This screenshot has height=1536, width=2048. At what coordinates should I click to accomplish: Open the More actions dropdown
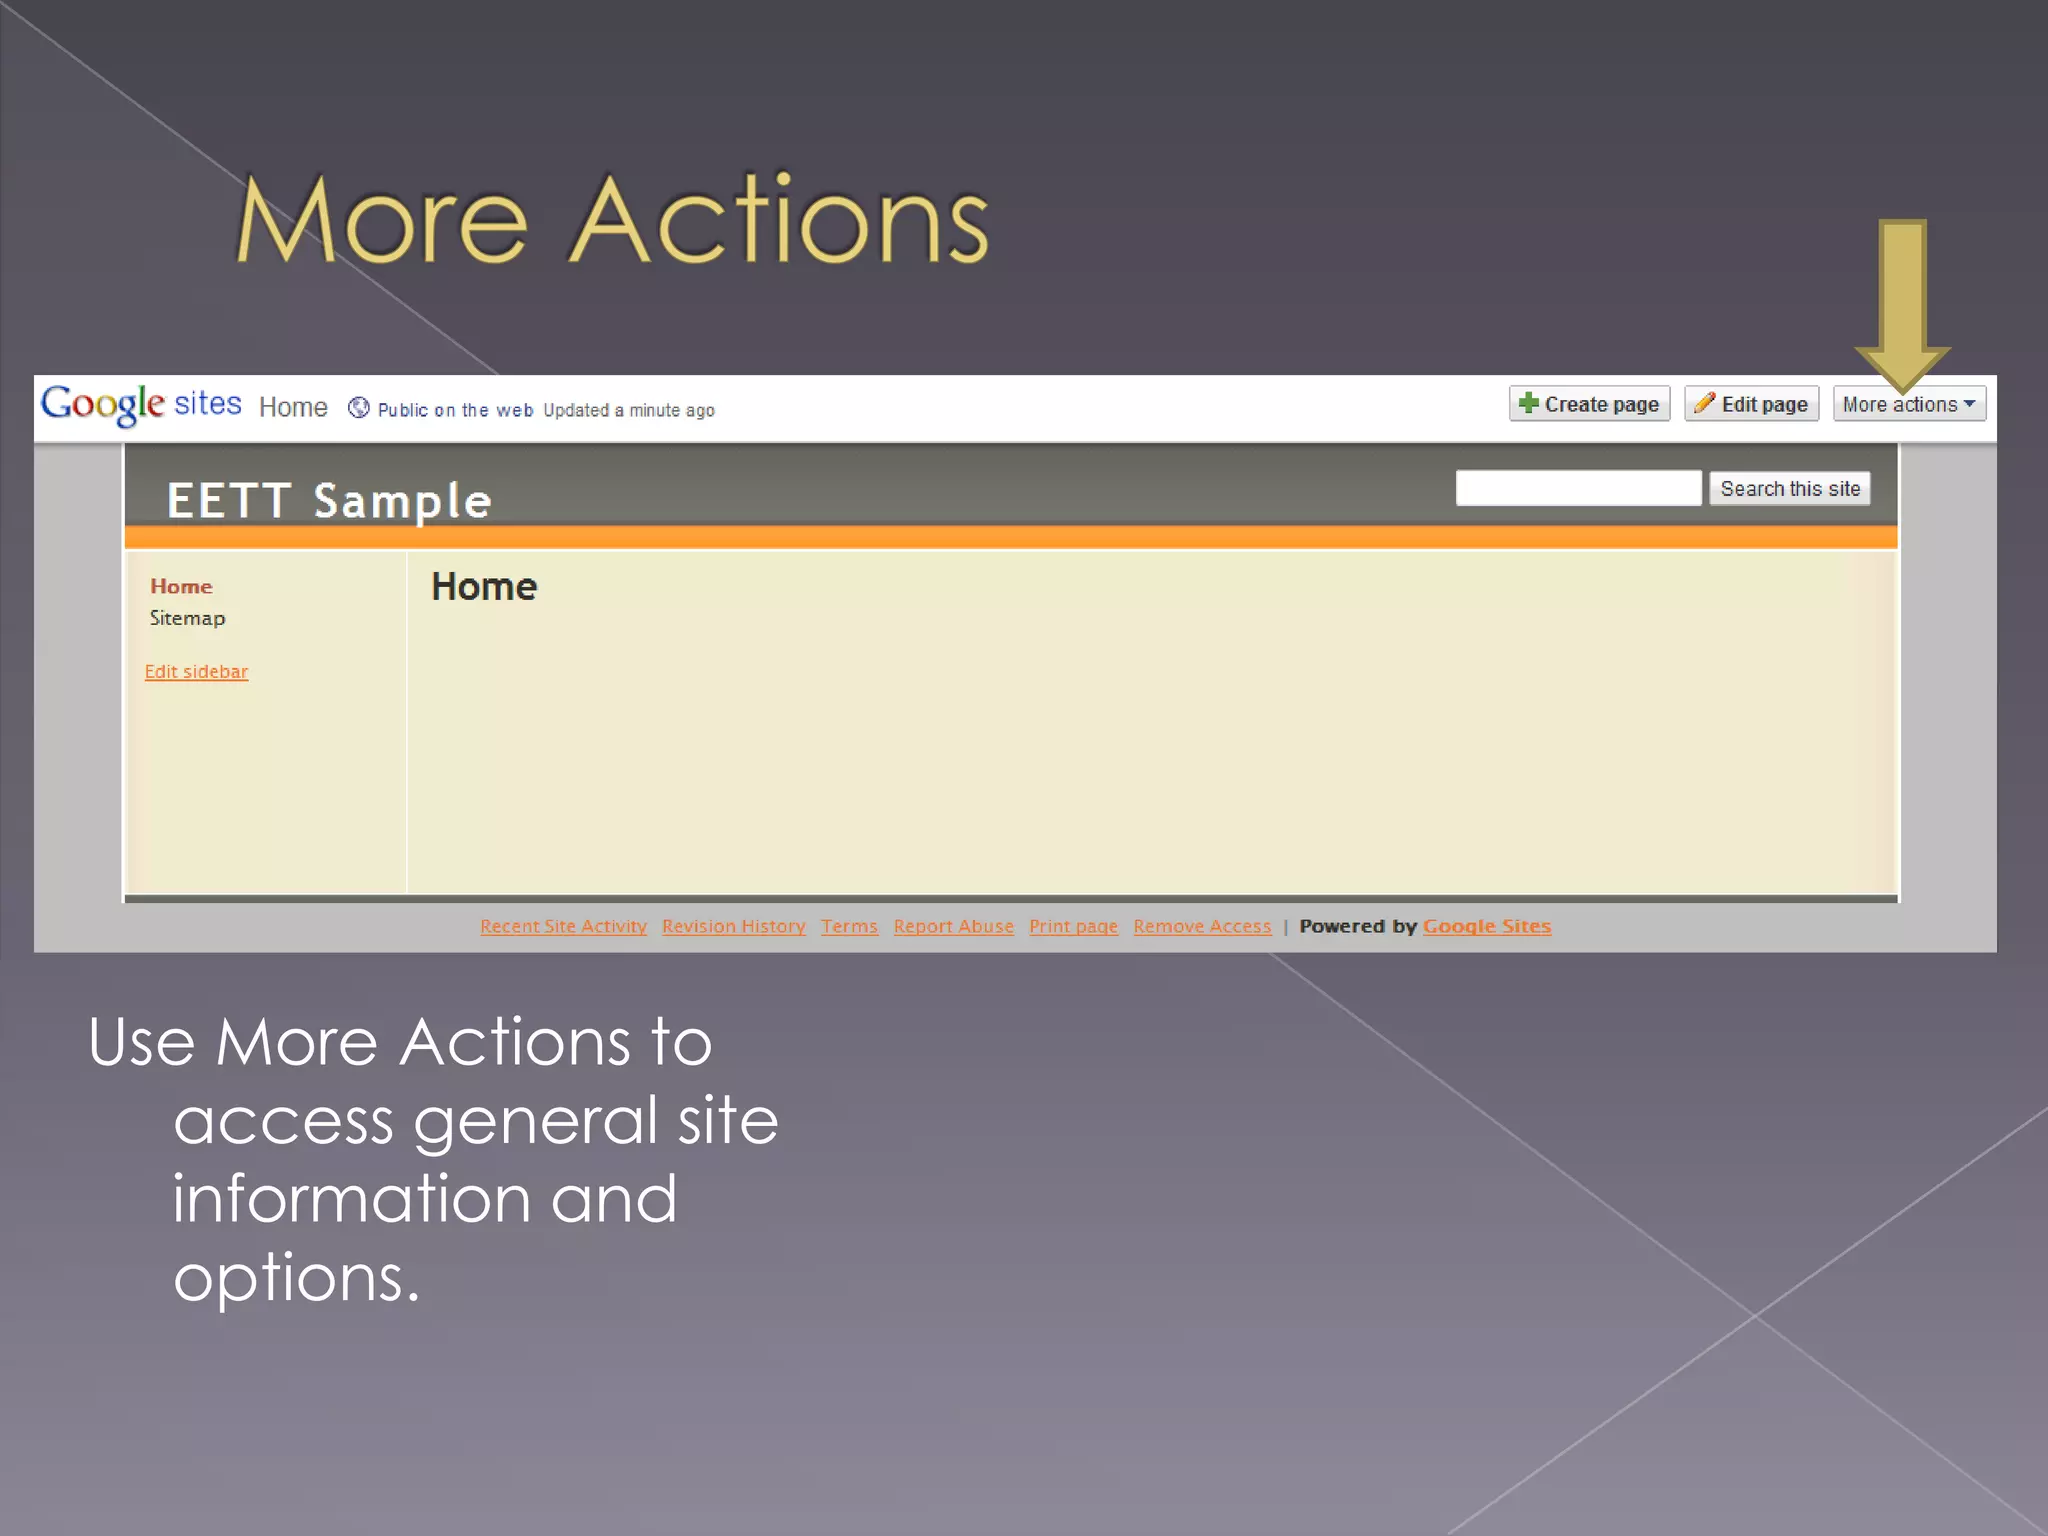pos(1909,404)
